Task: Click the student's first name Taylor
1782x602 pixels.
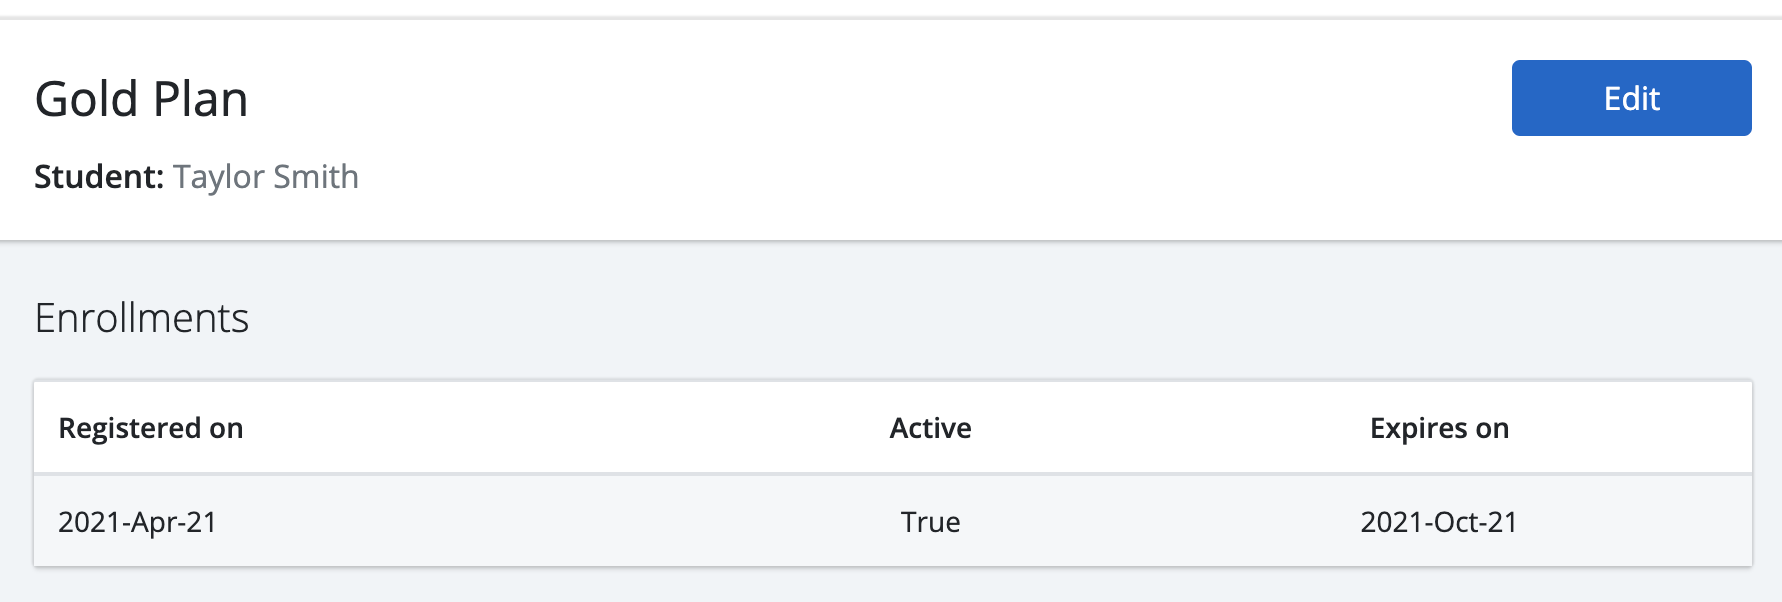Action: 218,177
